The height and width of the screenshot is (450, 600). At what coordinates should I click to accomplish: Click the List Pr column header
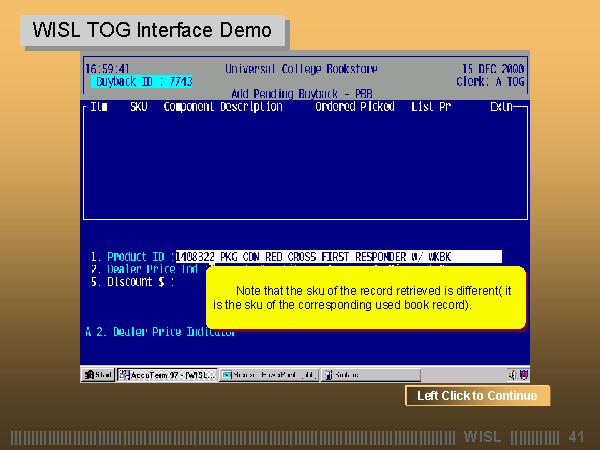(431, 106)
